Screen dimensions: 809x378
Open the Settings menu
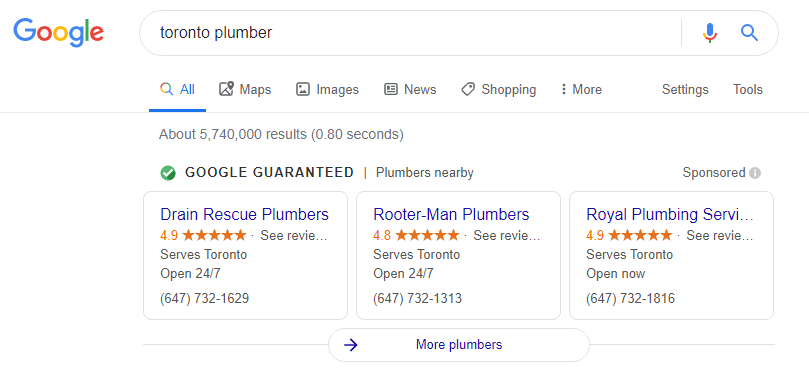click(685, 90)
